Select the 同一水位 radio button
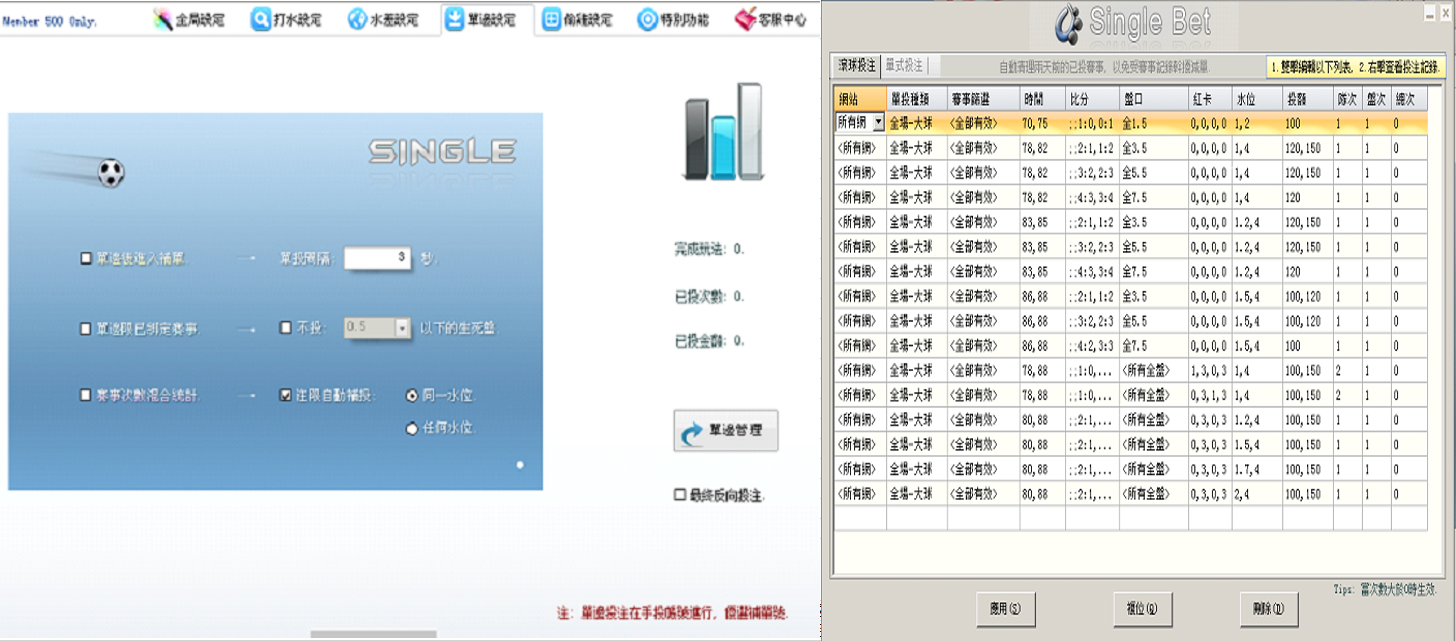Viewport: 1456px width, 641px height. click(x=411, y=395)
